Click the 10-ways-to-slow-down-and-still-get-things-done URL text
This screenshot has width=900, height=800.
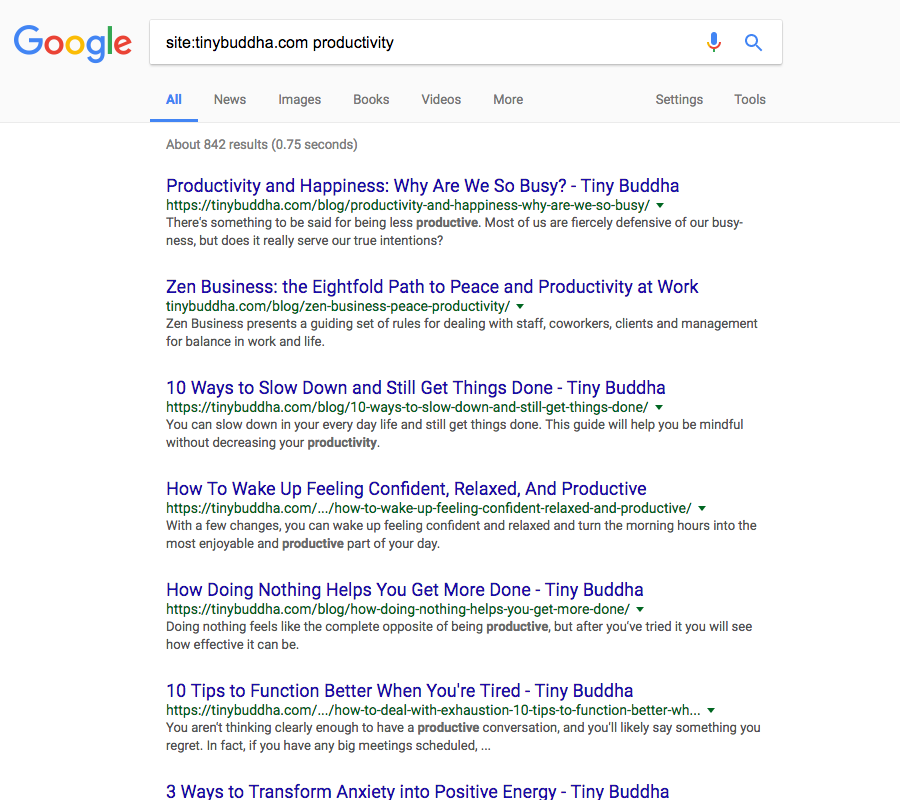click(407, 407)
